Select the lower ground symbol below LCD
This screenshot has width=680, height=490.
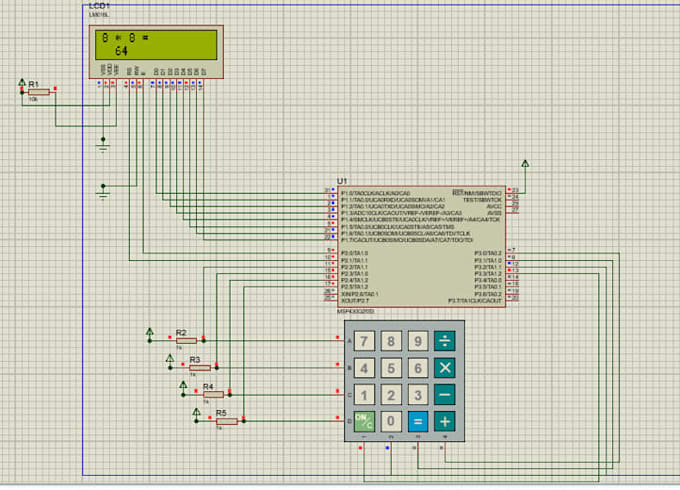[x=103, y=193]
